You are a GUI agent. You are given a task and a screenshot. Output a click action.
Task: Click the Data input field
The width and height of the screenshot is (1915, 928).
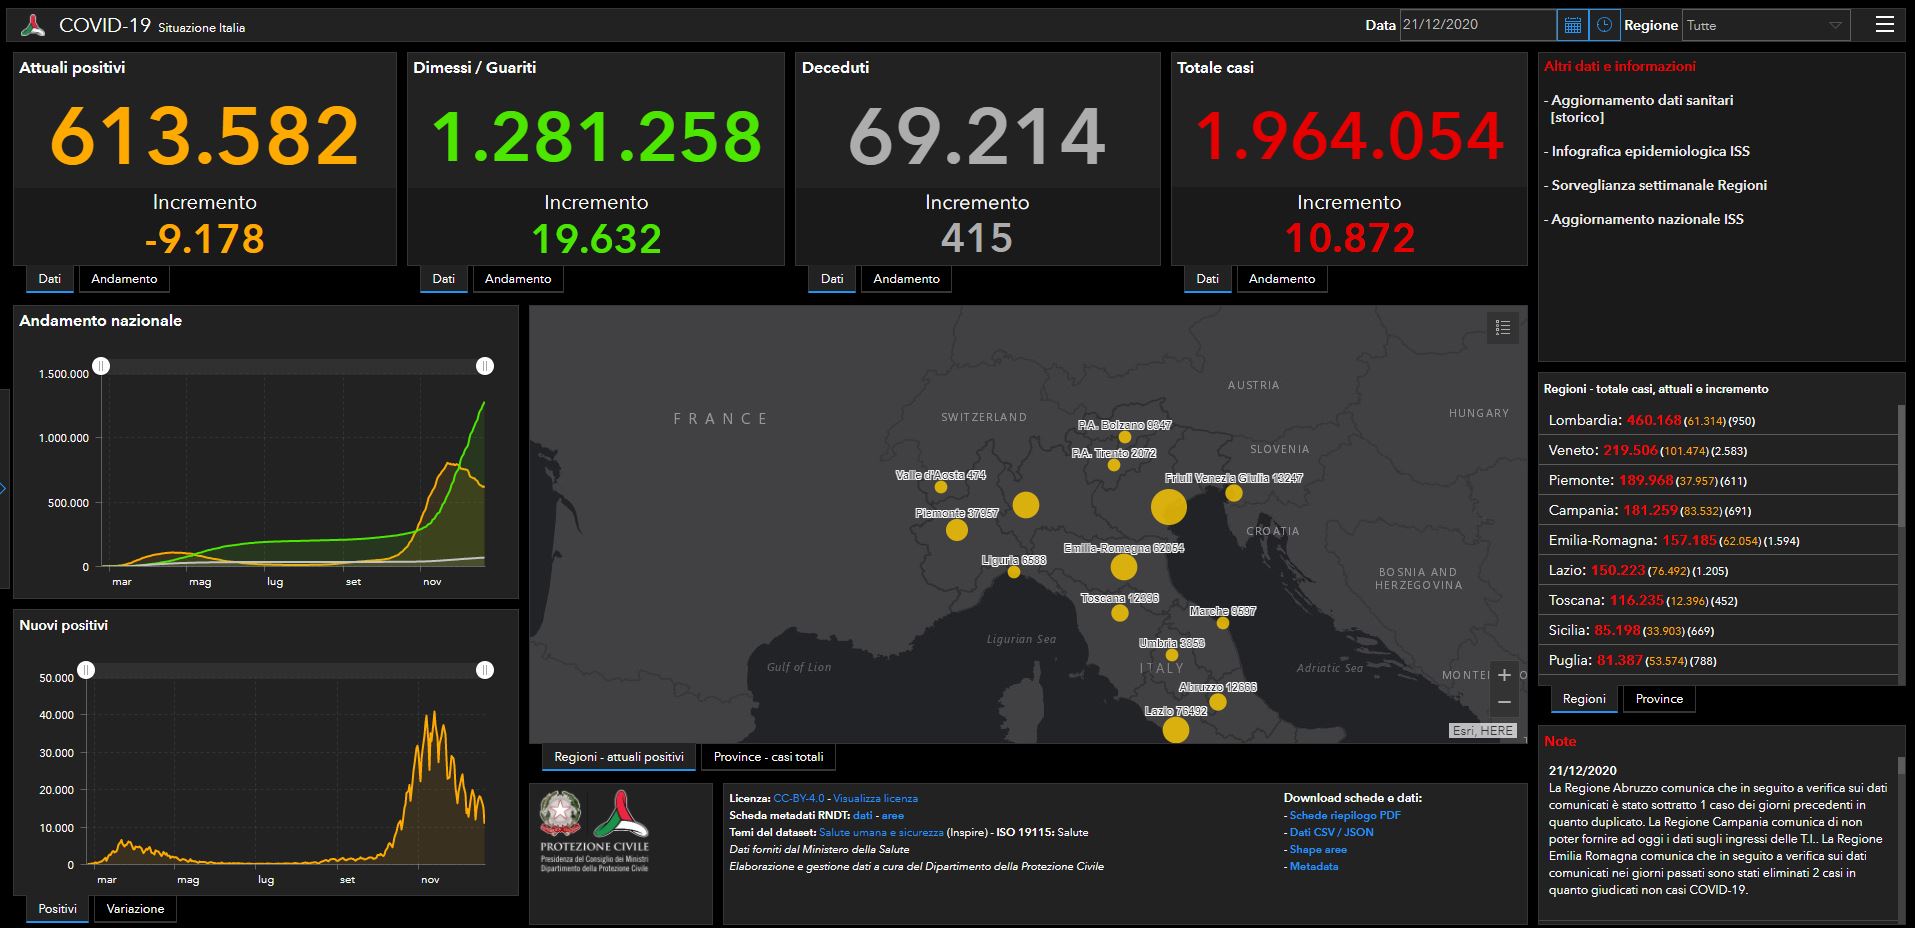point(1477,25)
